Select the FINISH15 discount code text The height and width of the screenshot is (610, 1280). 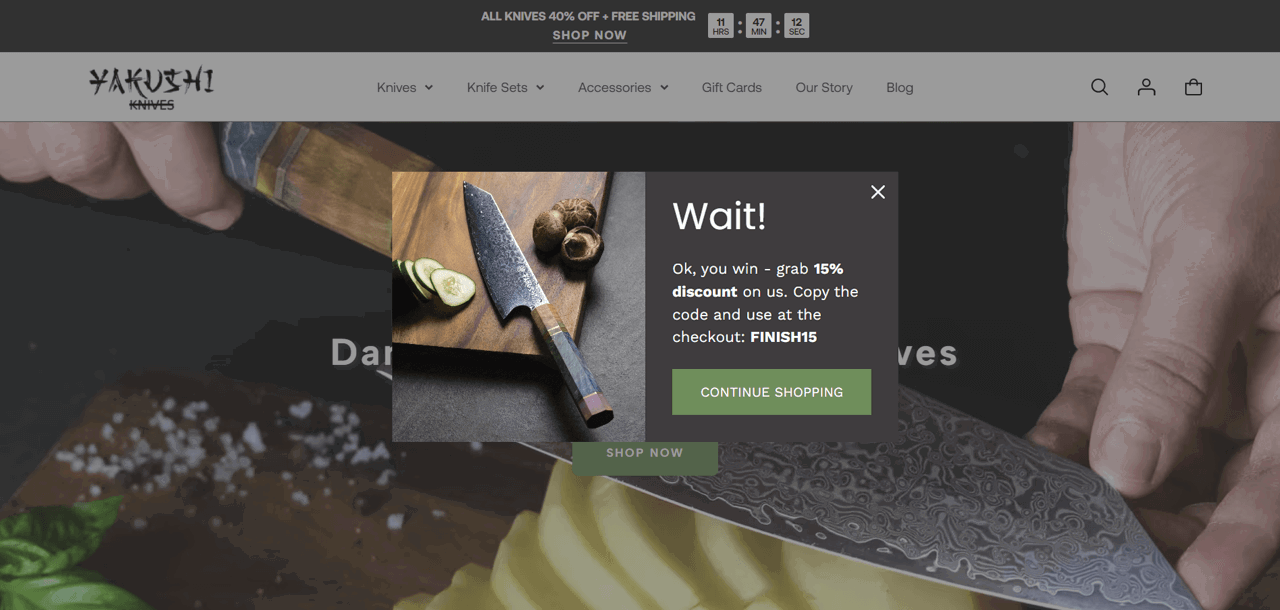pos(784,337)
